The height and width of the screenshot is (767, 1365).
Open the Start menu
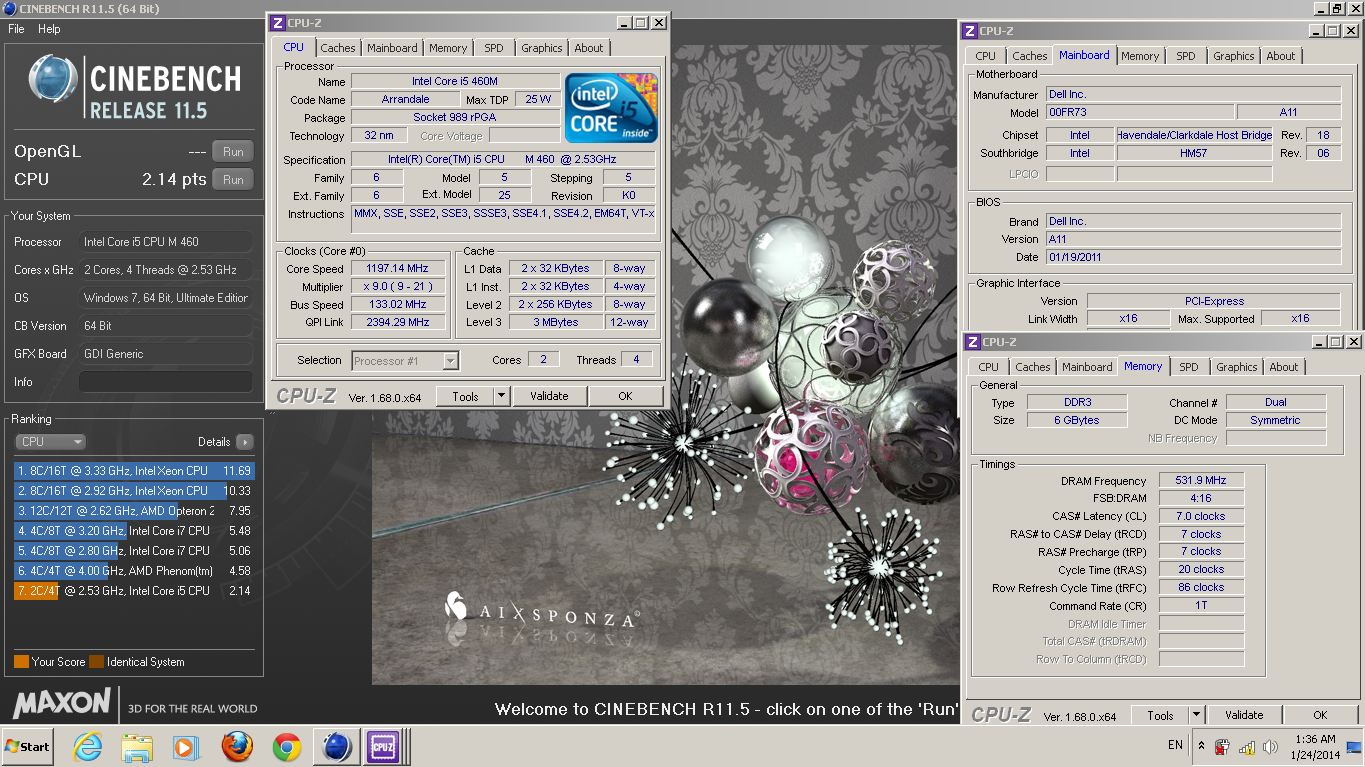click(x=27, y=746)
